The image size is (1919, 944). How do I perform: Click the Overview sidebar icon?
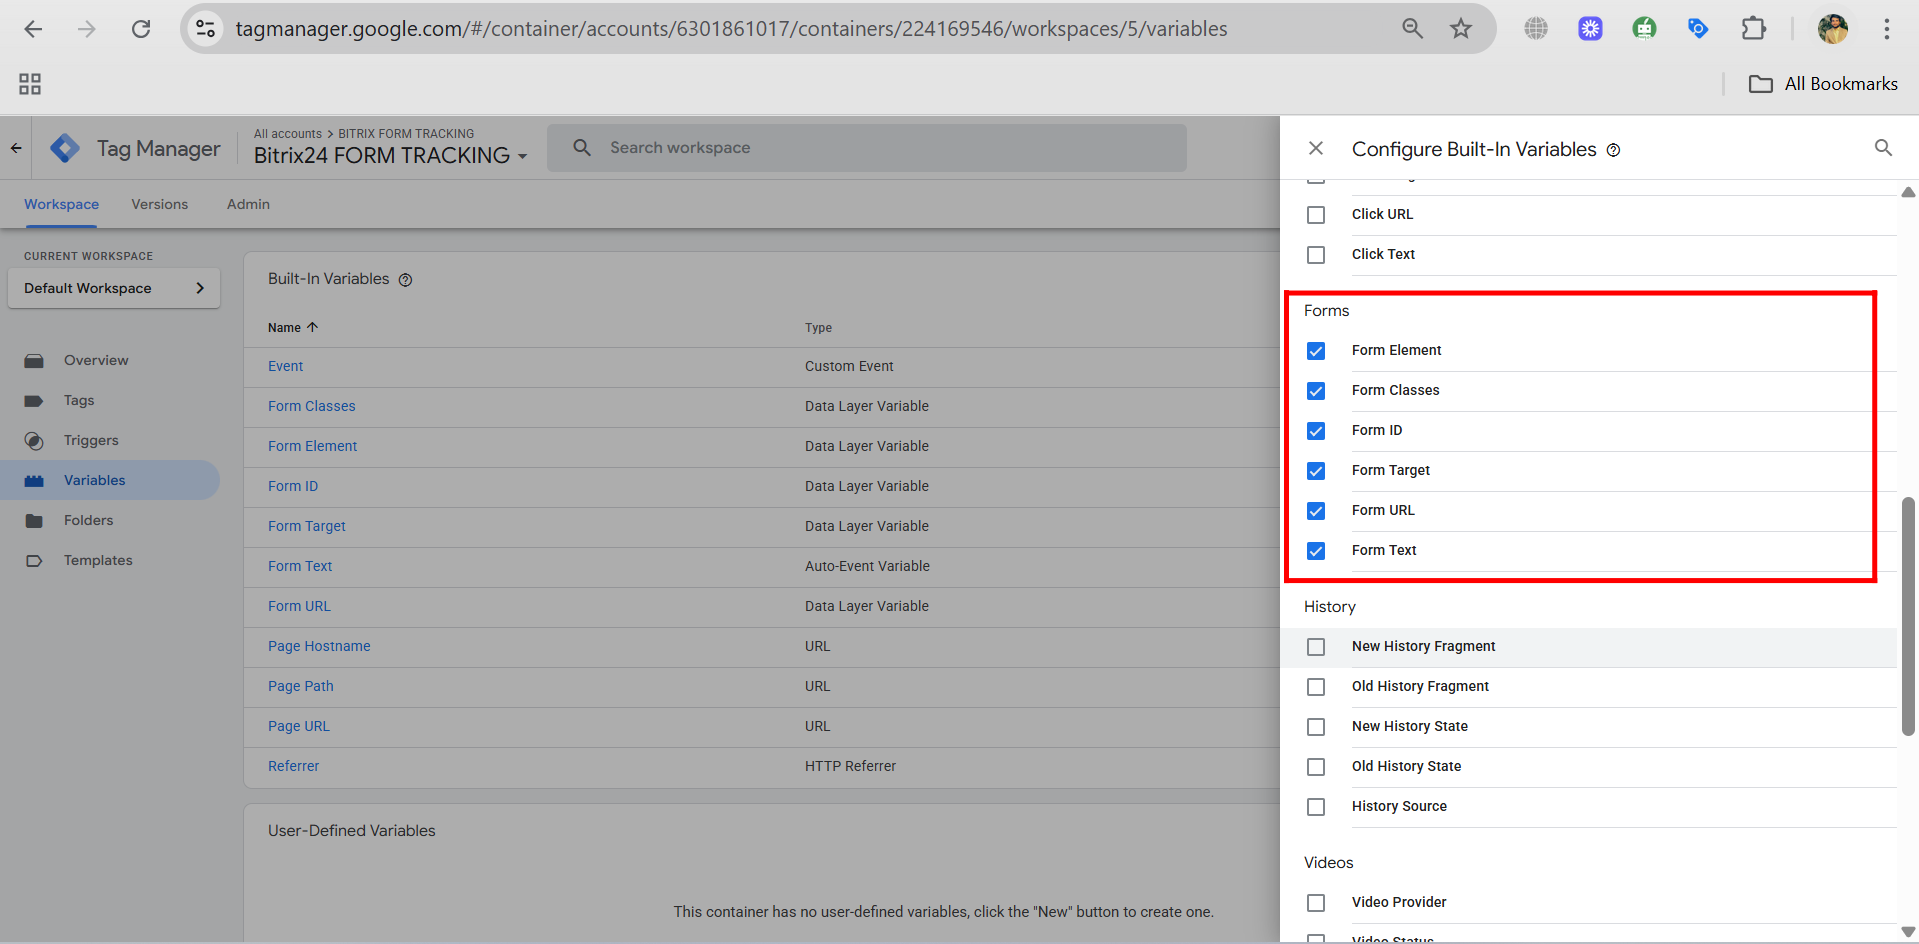click(x=34, y=361)
